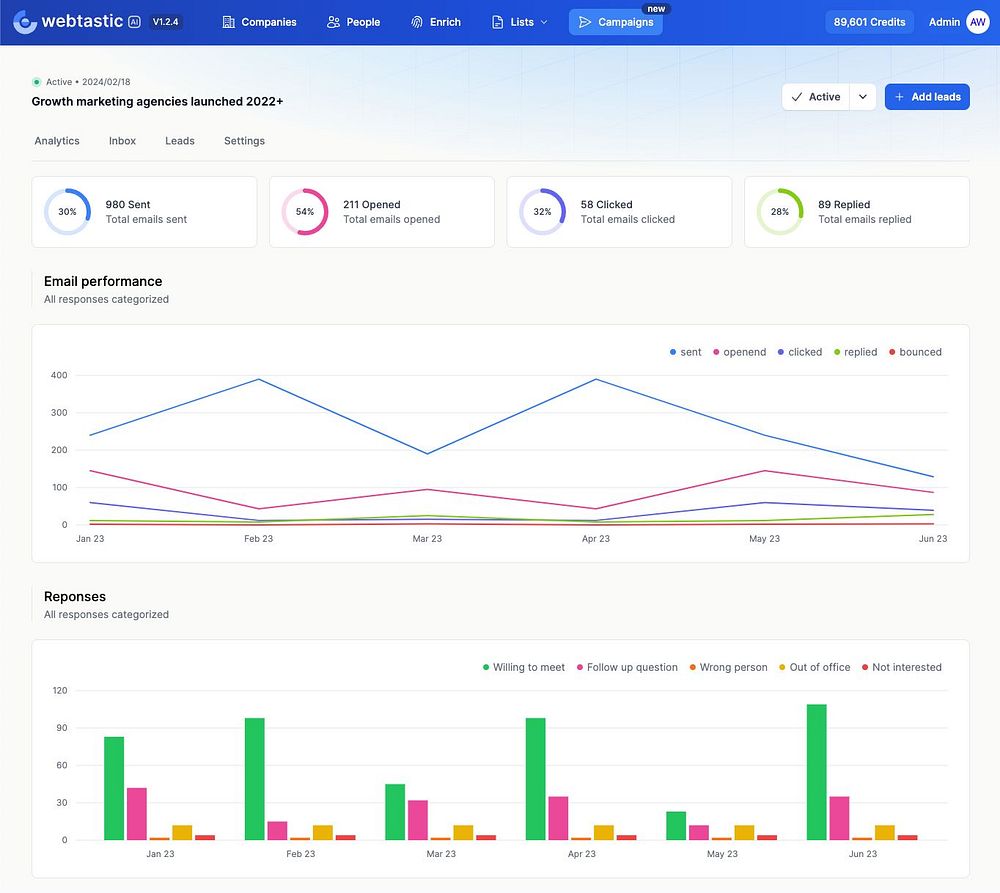Open the status dropdown arrow beside Active
The width and height of the screenshot is (1000, 893).
point(862,97)
